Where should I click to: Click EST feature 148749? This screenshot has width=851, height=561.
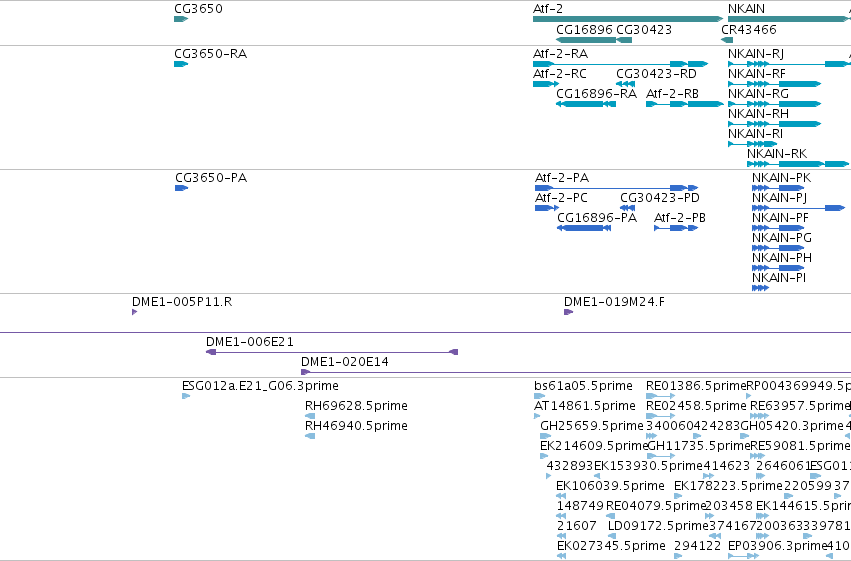[561, 517]
